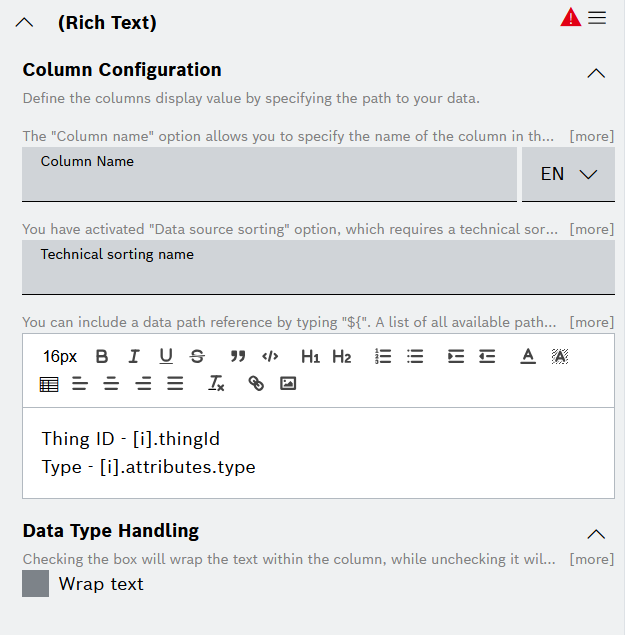Insert a table in the editor
The height and width of the screenshot is (635, 625).
(49, 384)
